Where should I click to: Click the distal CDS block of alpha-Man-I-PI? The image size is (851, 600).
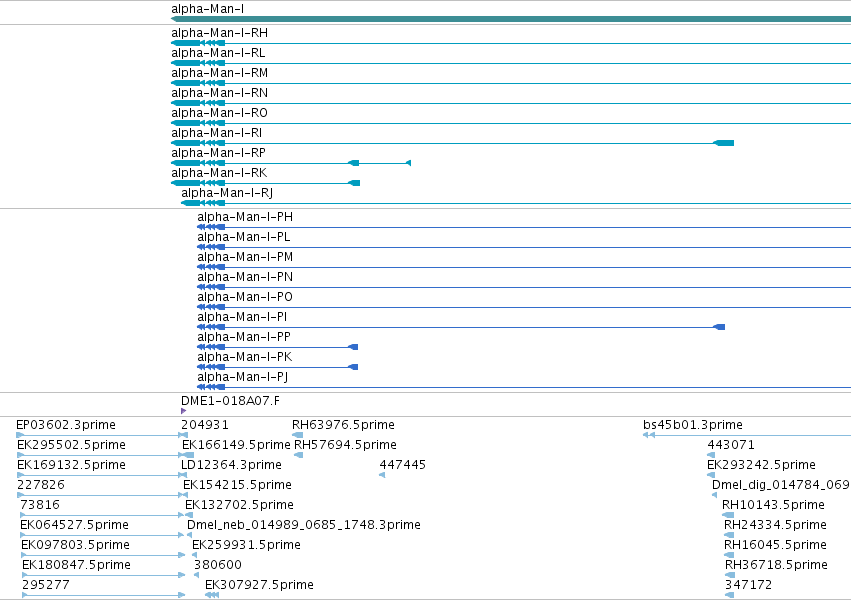point(719,327)
